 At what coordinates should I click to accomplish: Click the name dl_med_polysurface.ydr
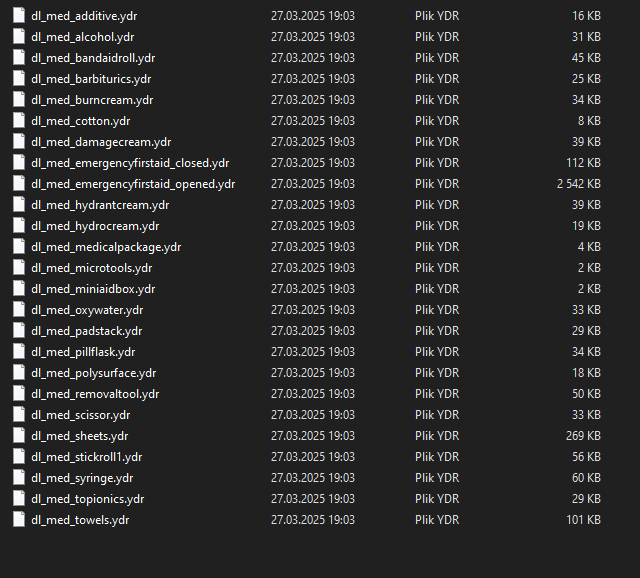coord(94,373)
